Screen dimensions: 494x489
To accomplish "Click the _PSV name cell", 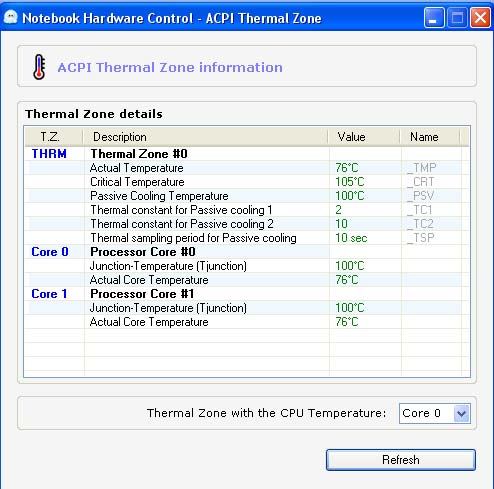I will tap(420, 196).
